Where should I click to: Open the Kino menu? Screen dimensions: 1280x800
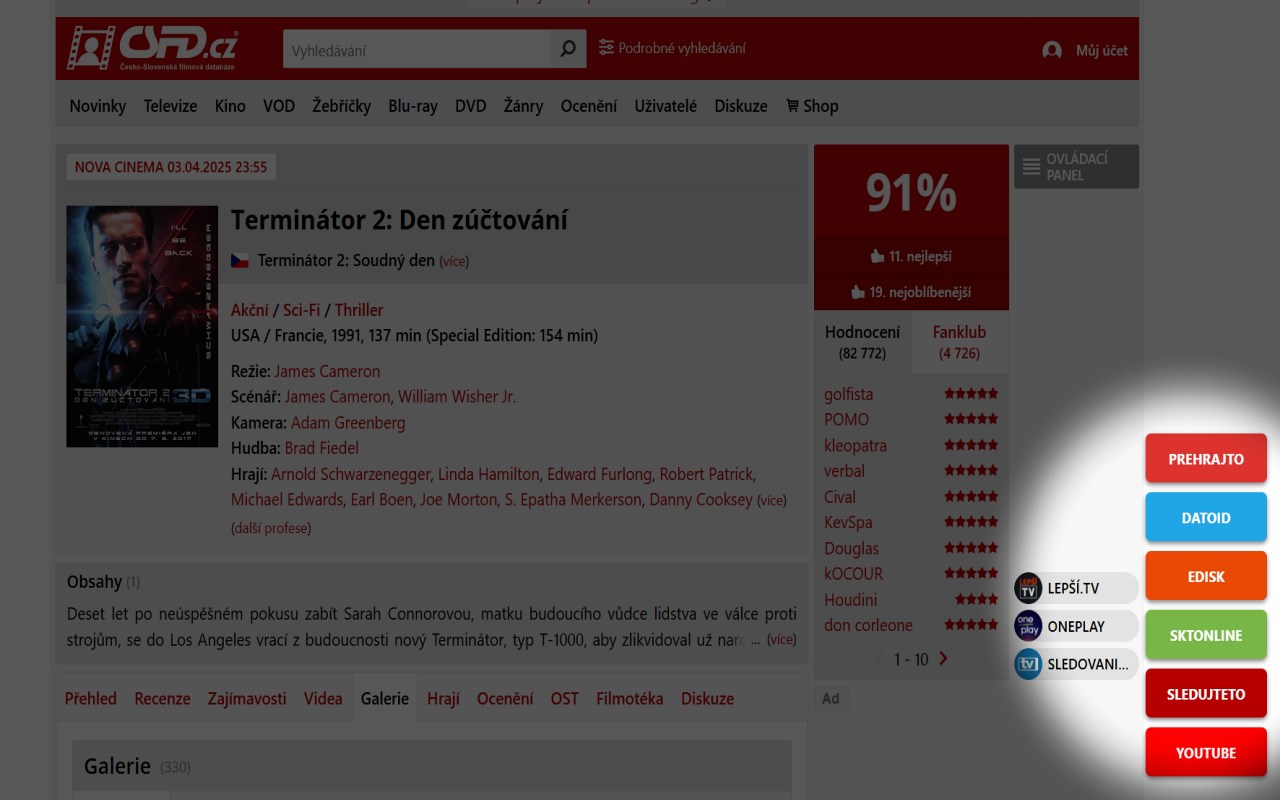pyautogui.click(x=230, y=105)
